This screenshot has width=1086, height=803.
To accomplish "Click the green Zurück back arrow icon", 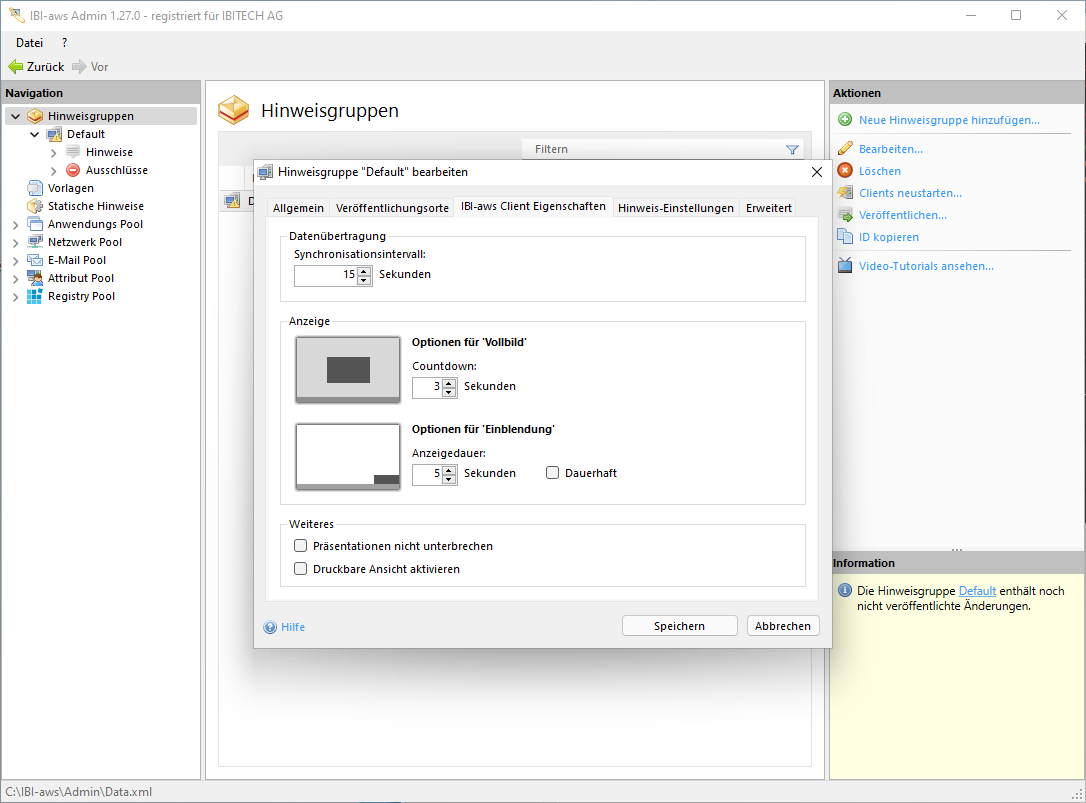I will point(15,67).
